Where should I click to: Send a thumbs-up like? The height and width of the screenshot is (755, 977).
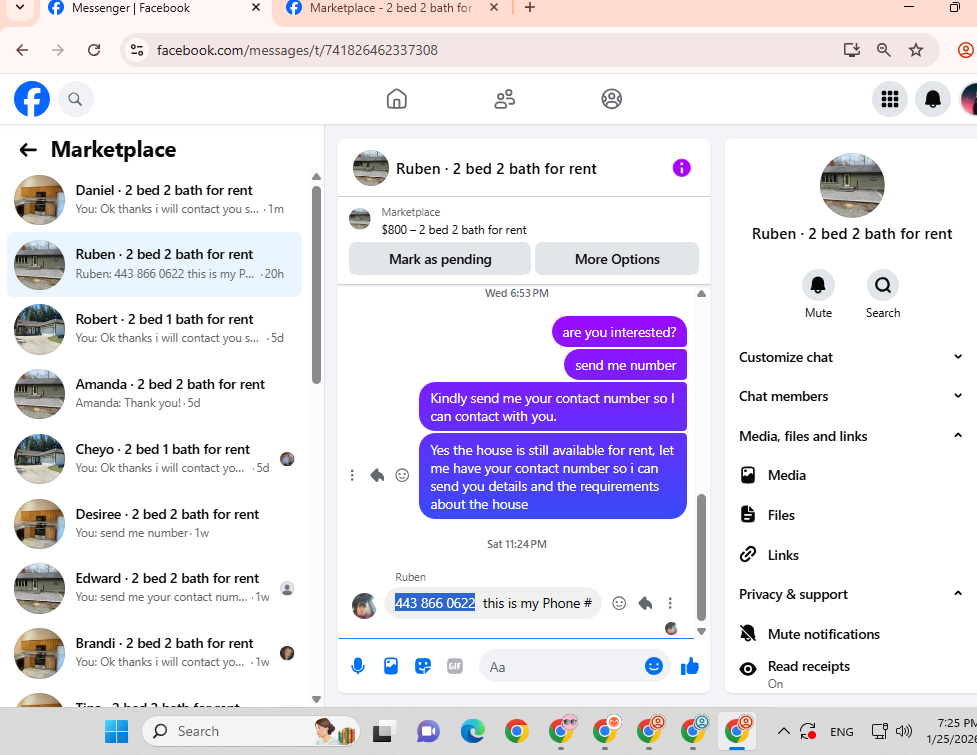[690, 667]
